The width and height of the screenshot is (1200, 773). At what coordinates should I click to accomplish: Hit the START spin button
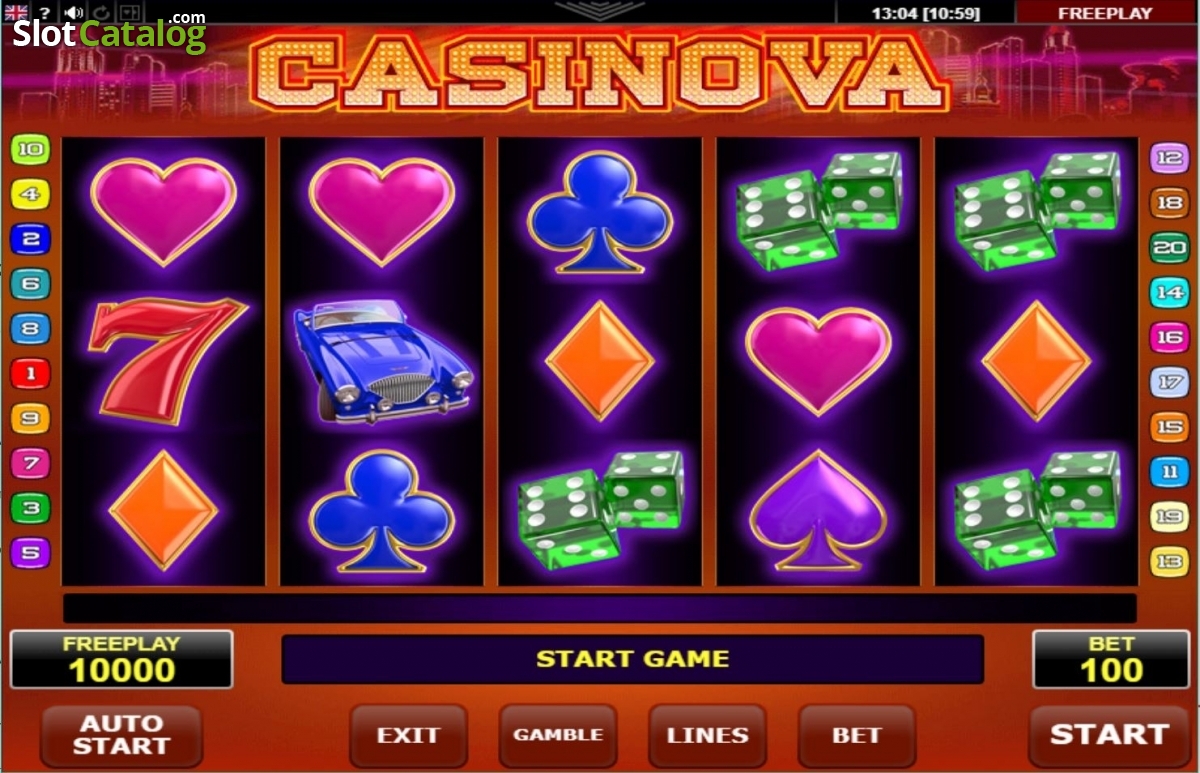click(1109, 736)
